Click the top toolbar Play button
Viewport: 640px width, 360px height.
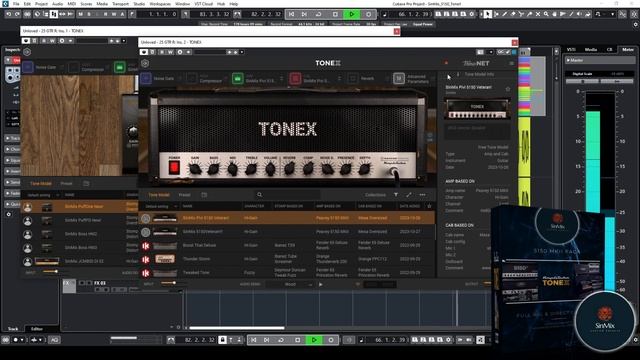click(352, 14)
